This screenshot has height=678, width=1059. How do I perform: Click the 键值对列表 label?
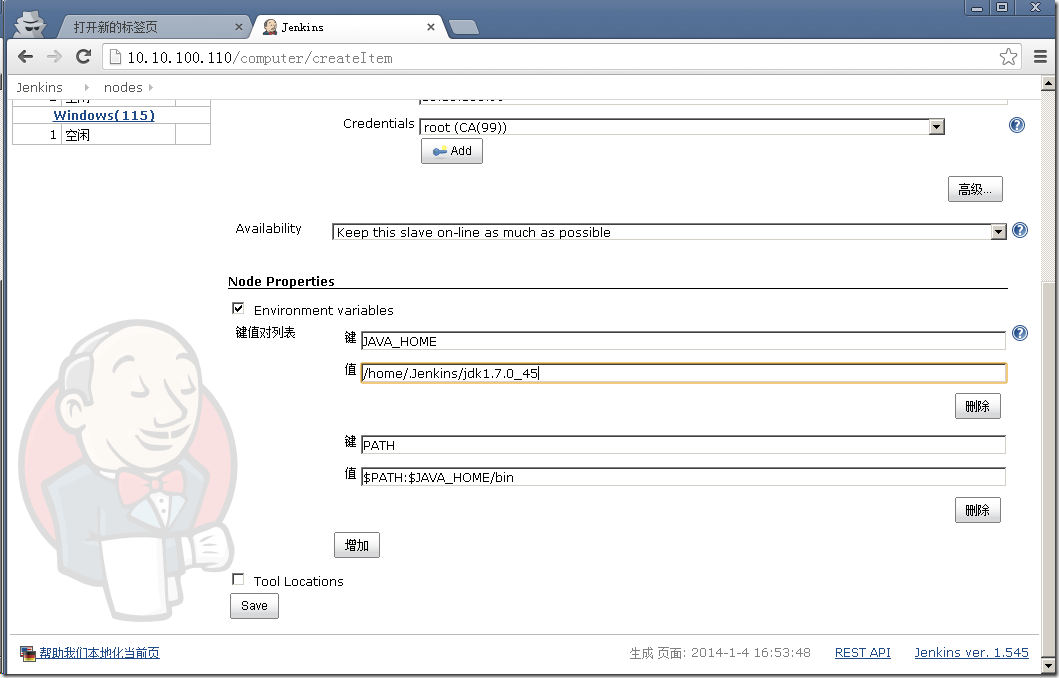[x=265, y=332]
